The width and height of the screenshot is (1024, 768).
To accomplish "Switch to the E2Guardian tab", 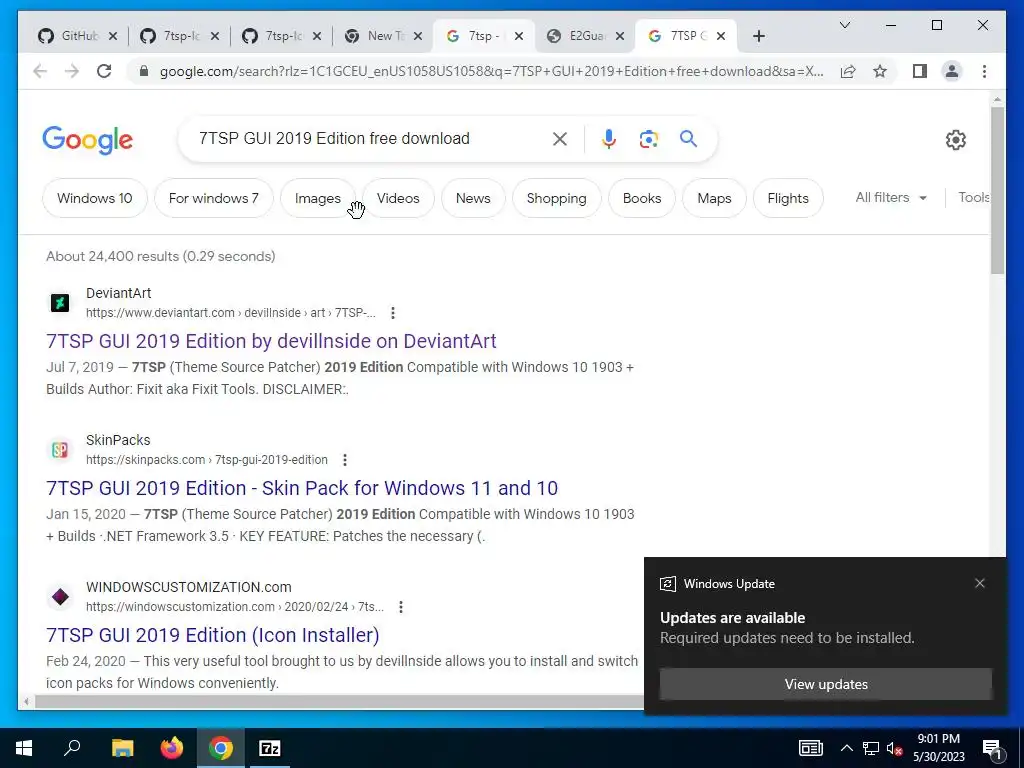I will 586,36.
